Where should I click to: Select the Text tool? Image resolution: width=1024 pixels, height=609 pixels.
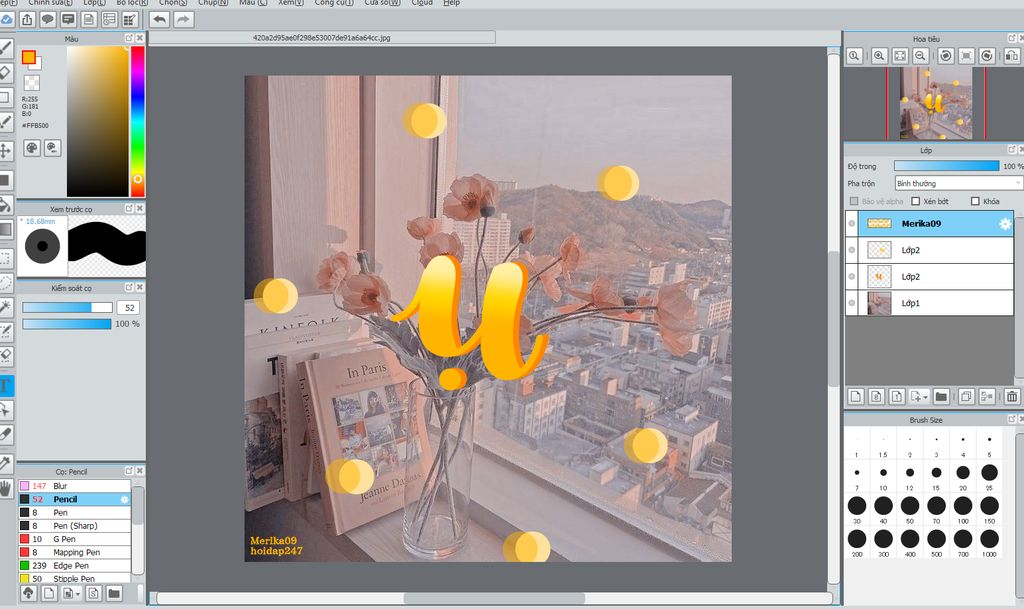tap(5, 385)
